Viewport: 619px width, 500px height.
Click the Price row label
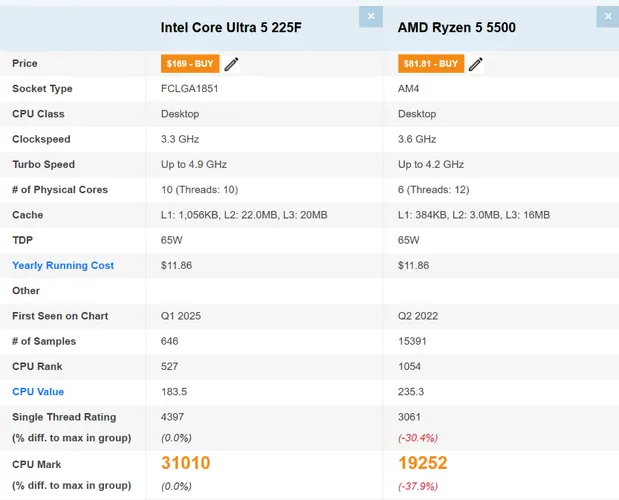[25, 63]
